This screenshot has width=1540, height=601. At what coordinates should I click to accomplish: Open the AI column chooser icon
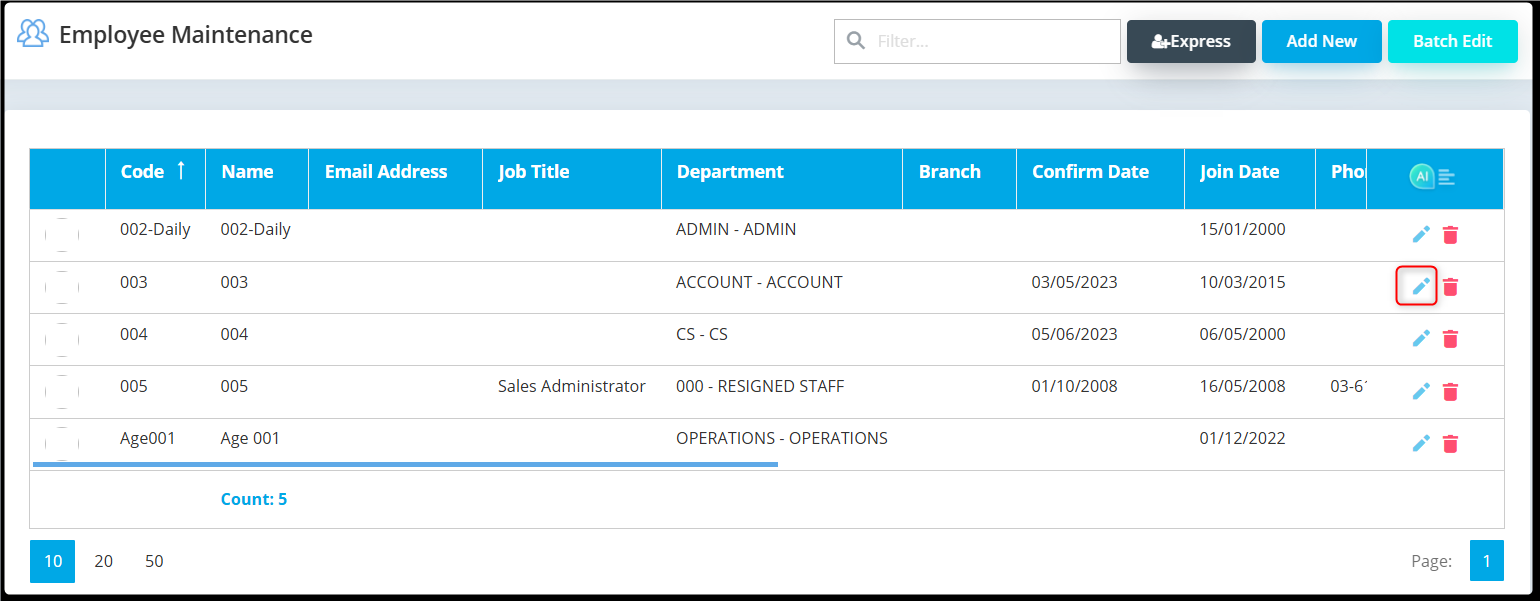[x=1433, y=177]
